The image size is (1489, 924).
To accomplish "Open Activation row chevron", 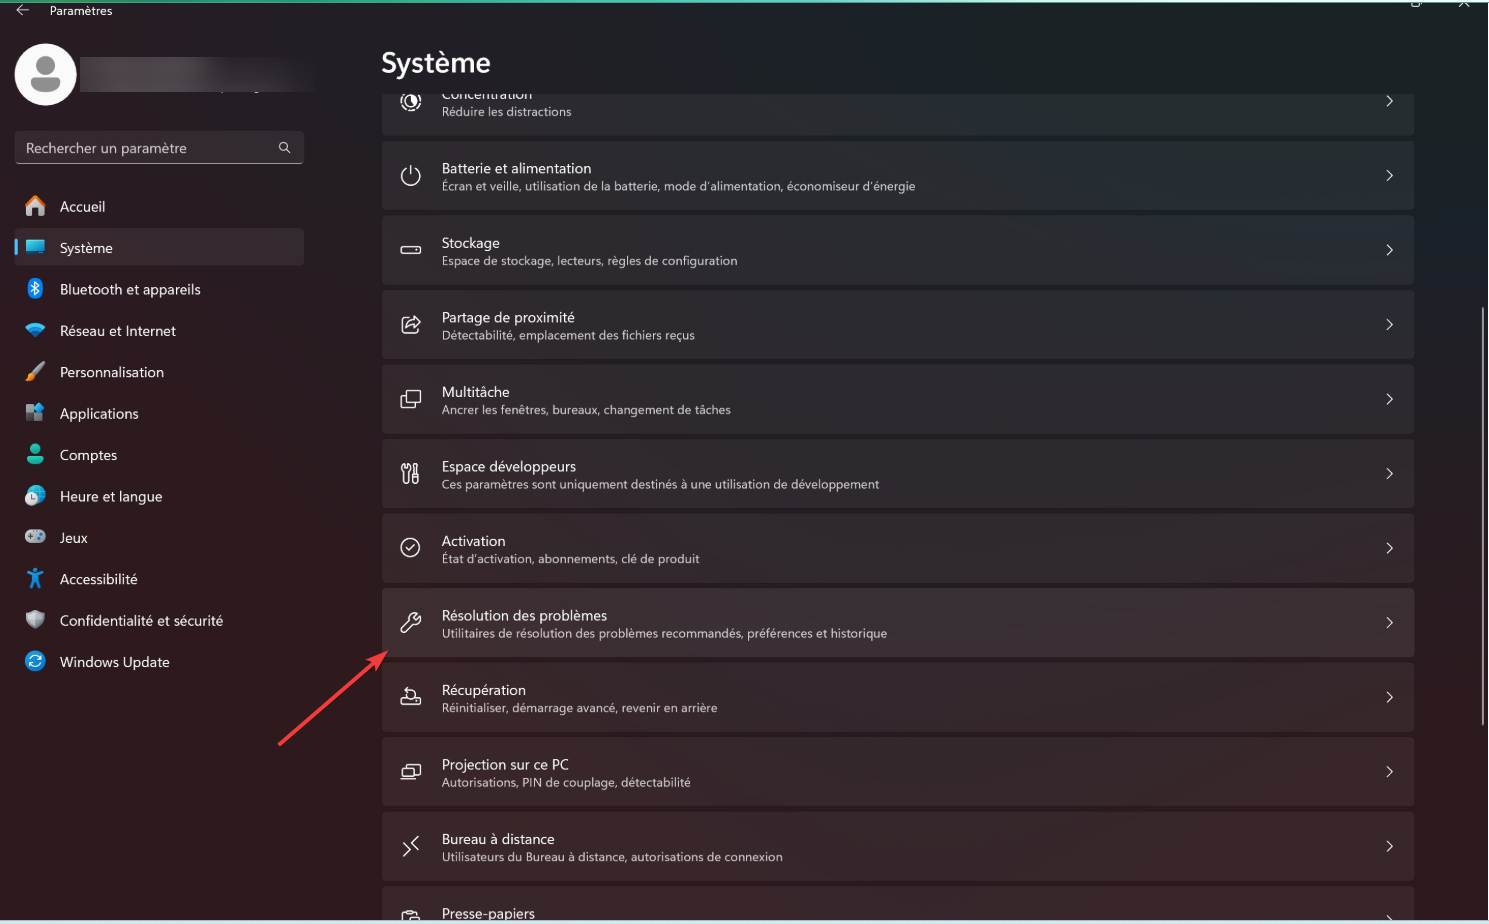I will pos(1390,548).
